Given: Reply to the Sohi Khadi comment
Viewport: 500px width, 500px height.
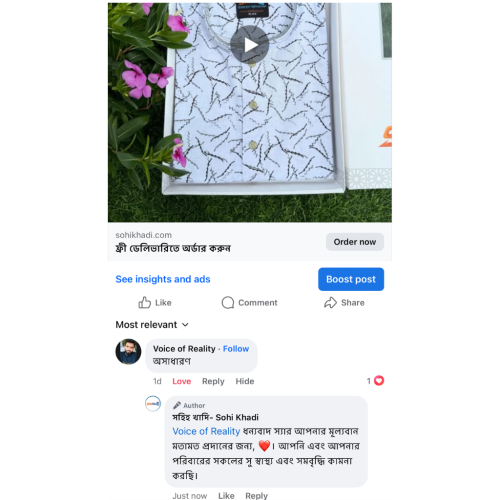Looking at the screenshot, I should click(x=256, y=496).
